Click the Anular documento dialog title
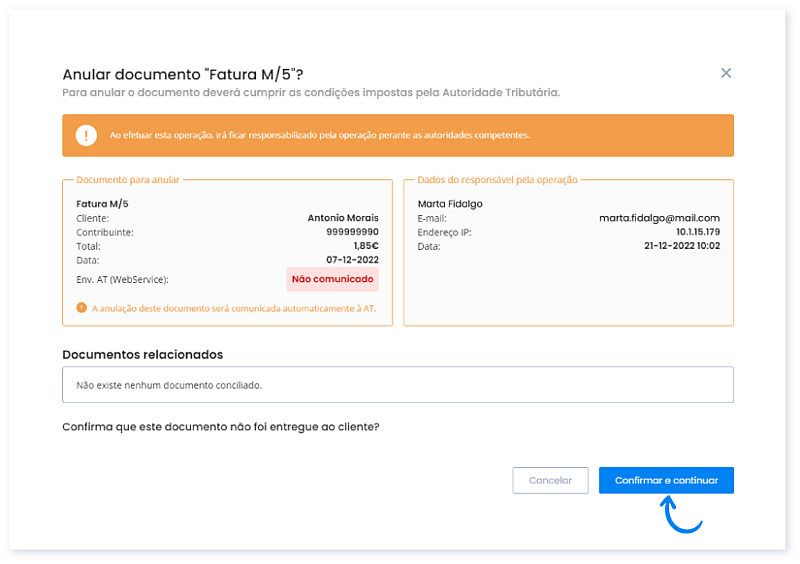Image resolution: width=800 pixels, height=564 pixels. point(183,75)
